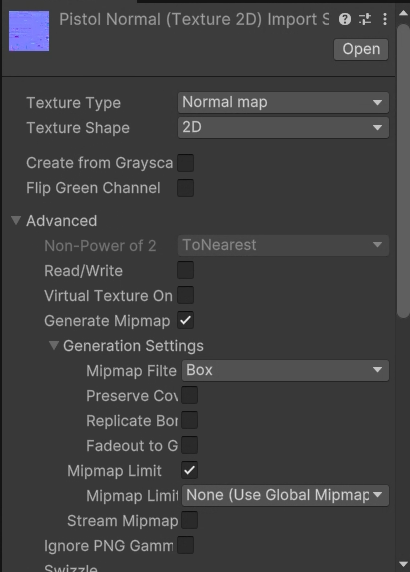The width and height of the screenshot is (410, 572).
Task: Open the Texture Type dropdown
Action: pos(283,103)
